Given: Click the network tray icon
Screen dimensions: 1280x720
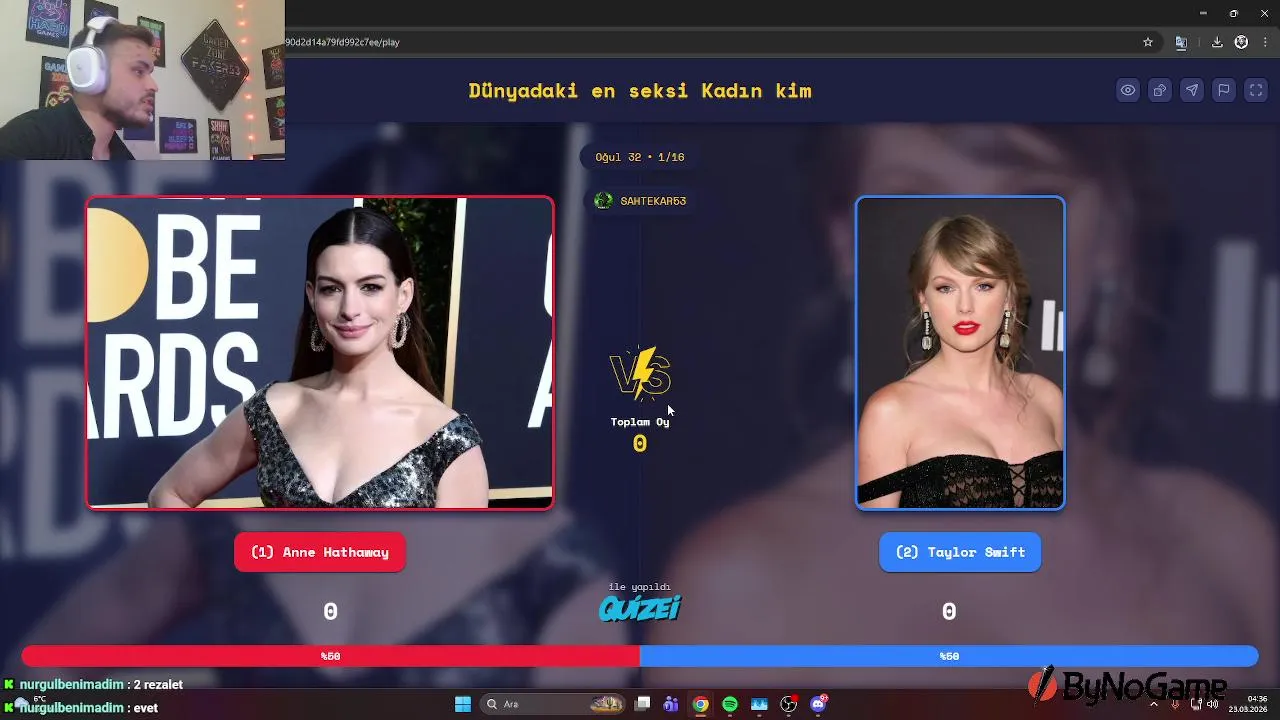Looking at the screenshot, I should point(1196,704).
